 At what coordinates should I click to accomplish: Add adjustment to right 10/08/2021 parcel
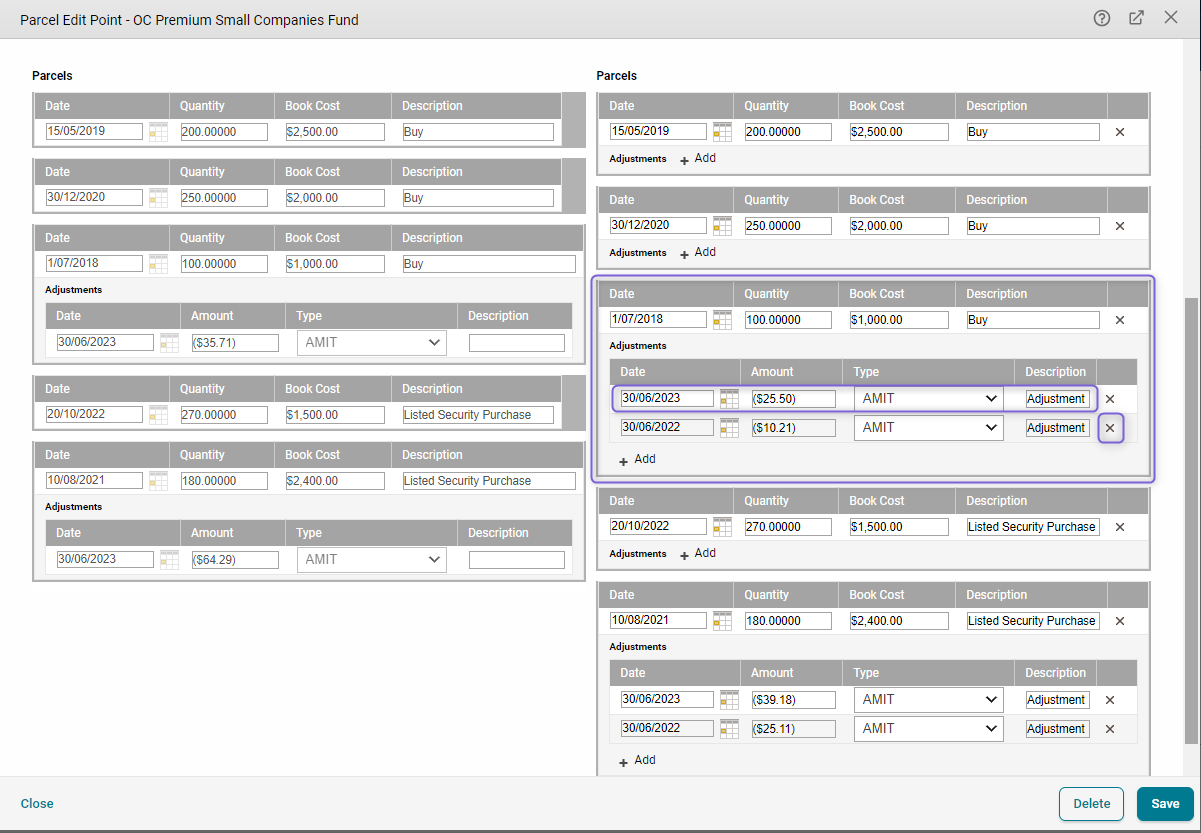point(637,760)
